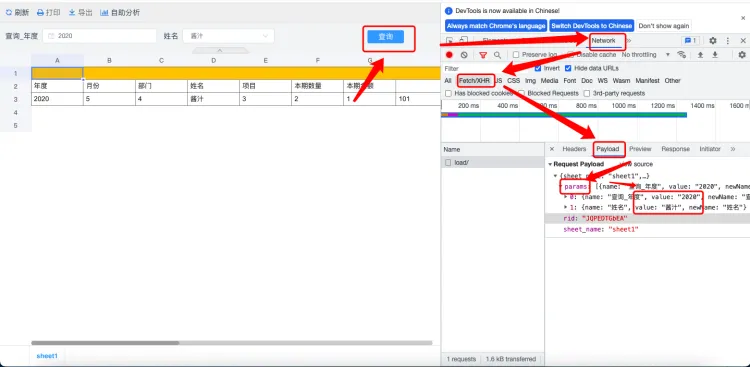The image size is (750, 367).
Task: Click the 查询_年度 date input field
Action: (x=99, y=36)
